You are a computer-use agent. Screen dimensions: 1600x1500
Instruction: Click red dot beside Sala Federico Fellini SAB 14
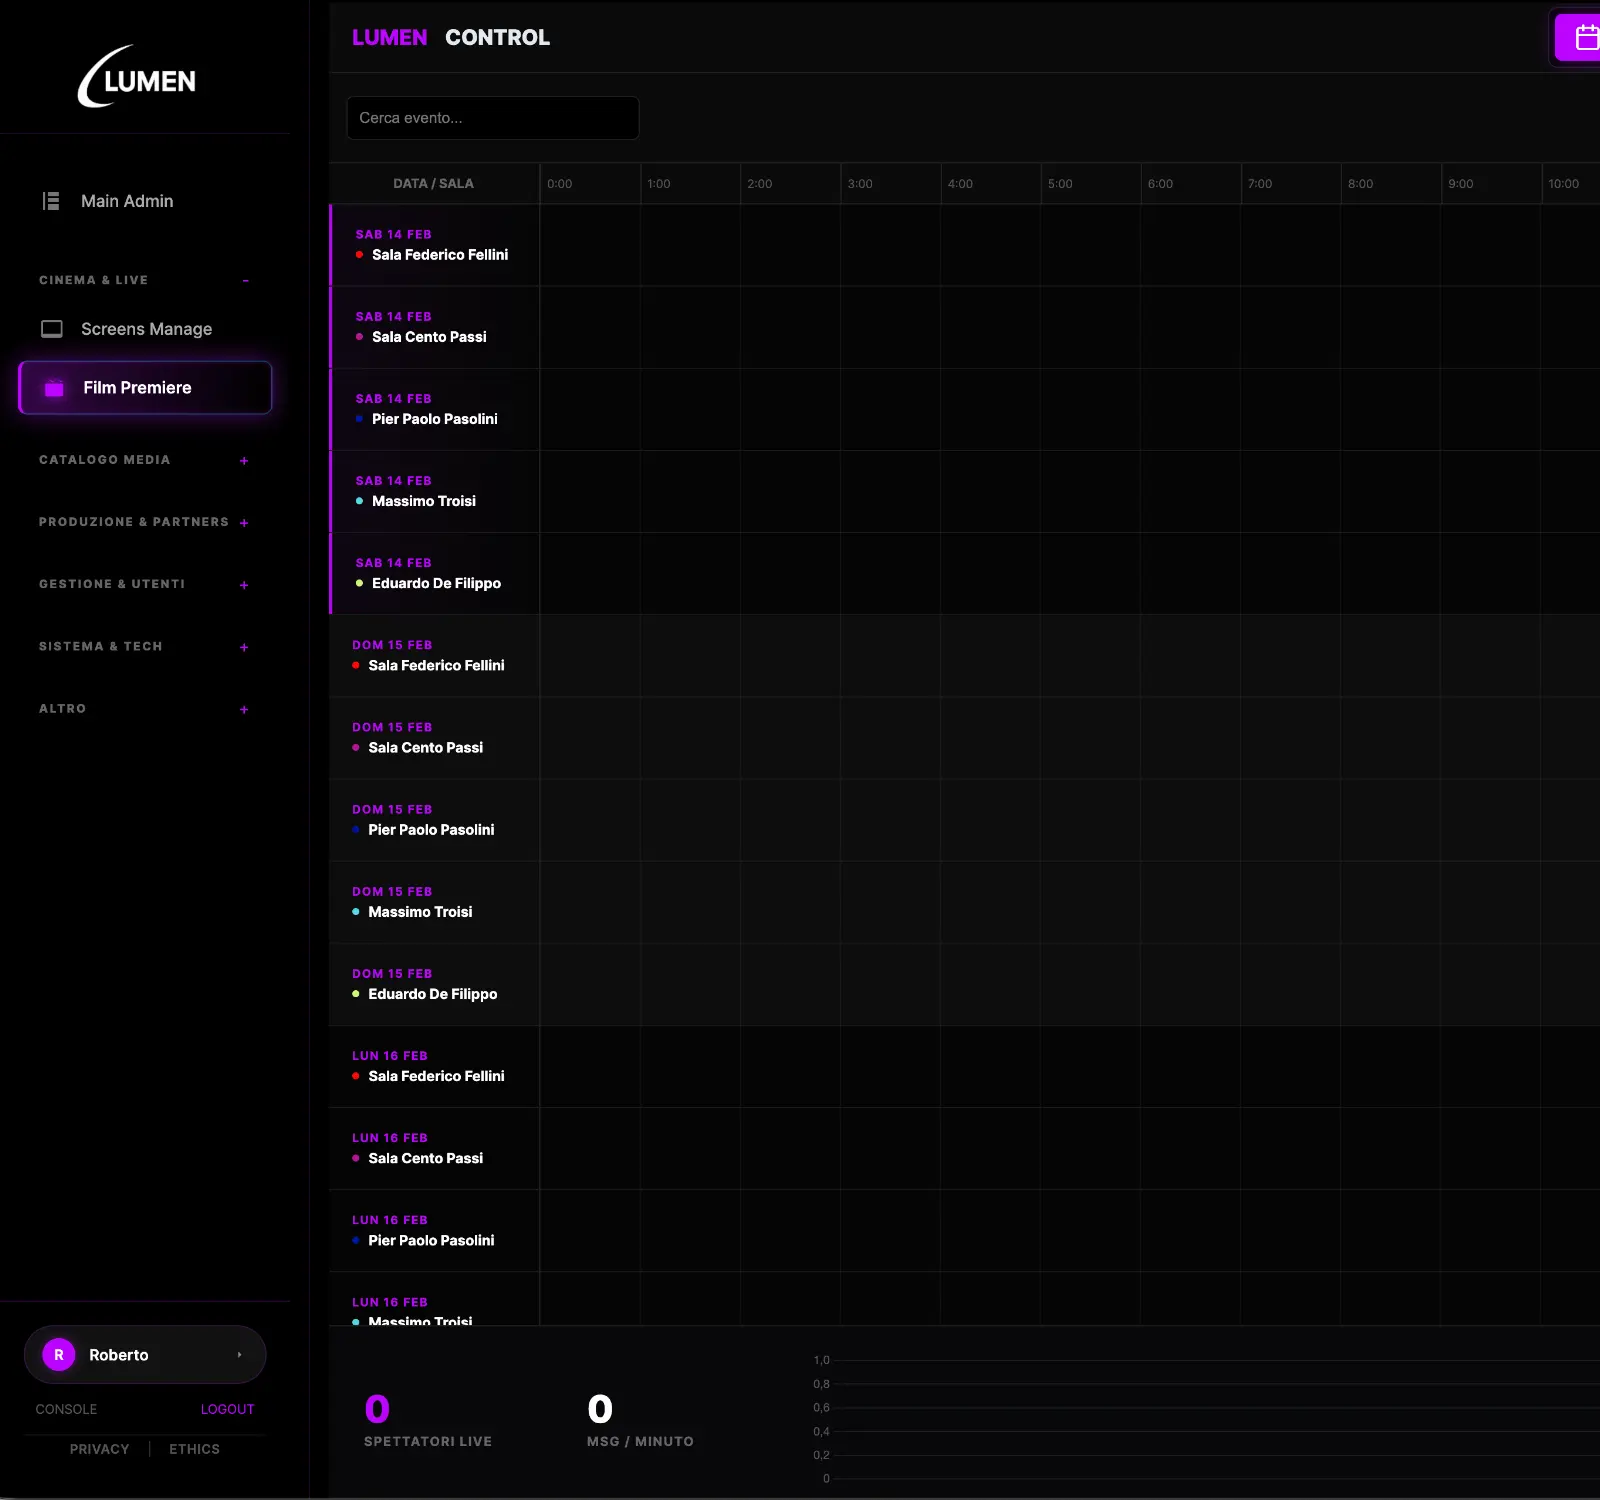click(360, 255)
